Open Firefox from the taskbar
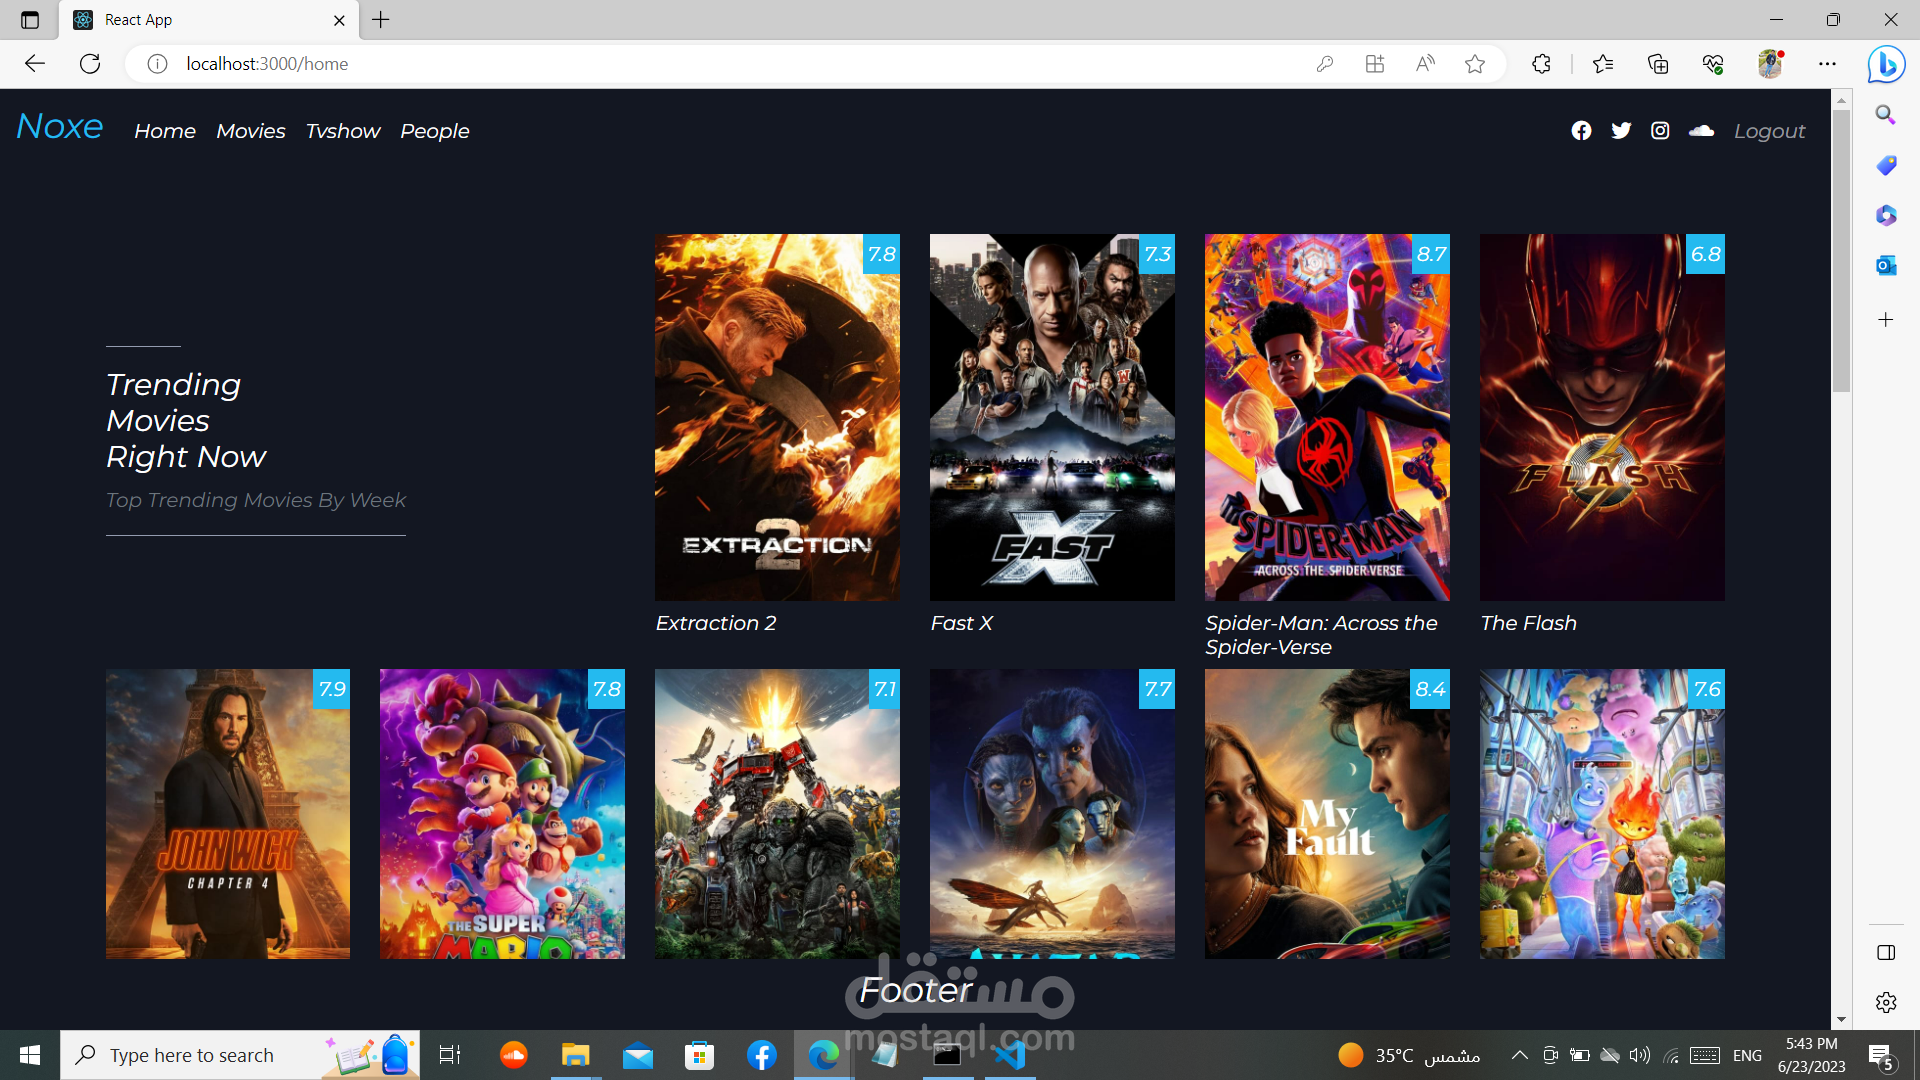Image resolution: width=1920 pixels, height=1080 pixels. pos(513,1055)
